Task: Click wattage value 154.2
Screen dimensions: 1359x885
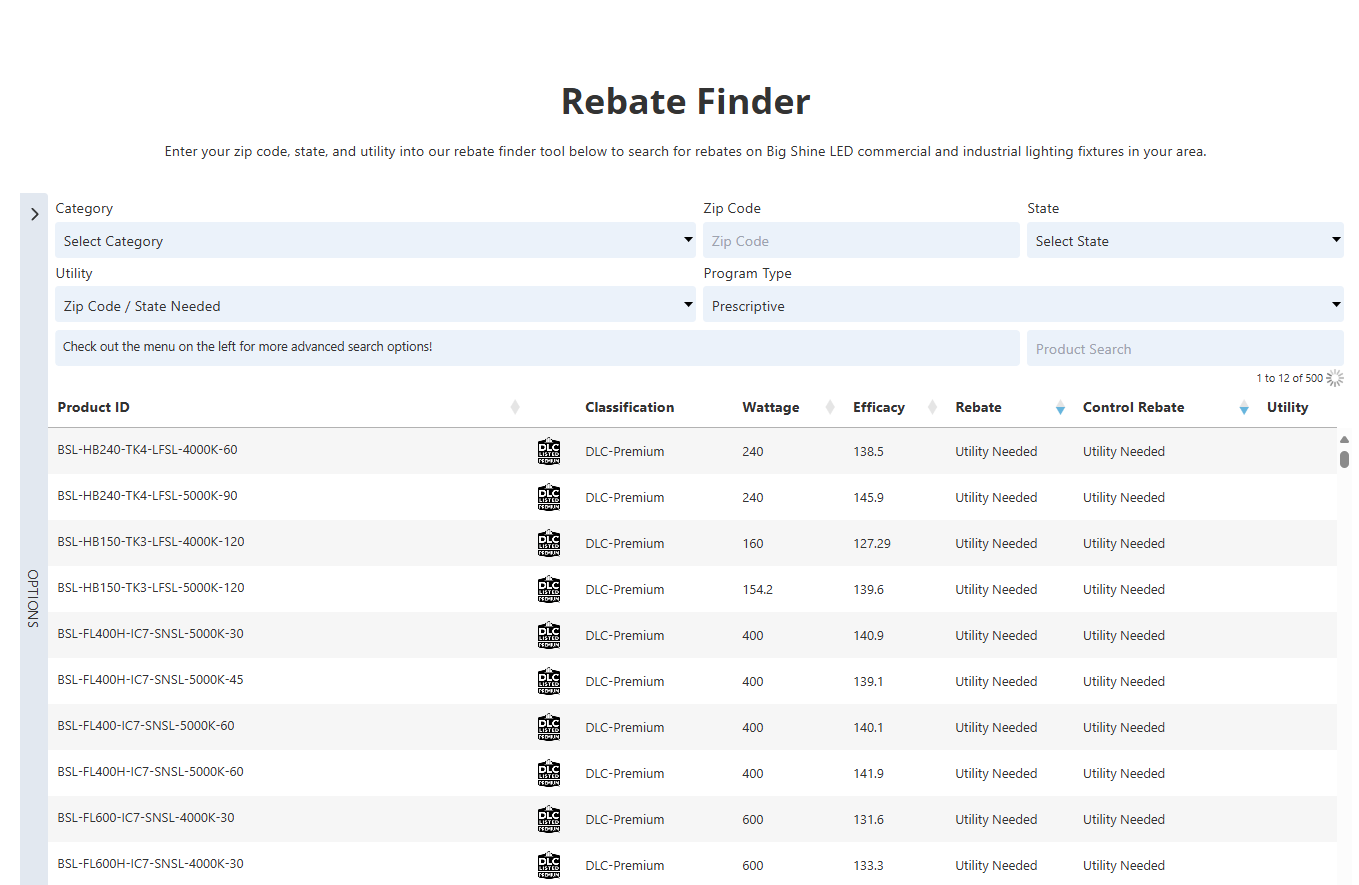Action: click(x=757, y=590)
